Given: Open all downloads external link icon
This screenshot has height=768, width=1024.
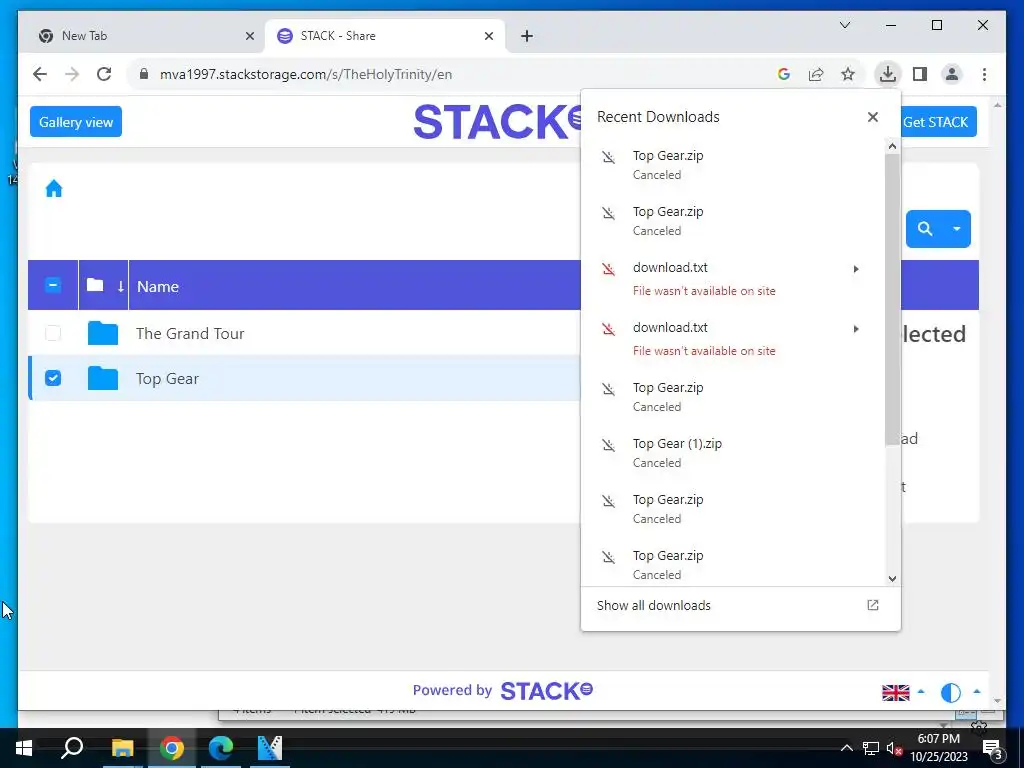Looking at the screenshot, I should pos(872,605).
